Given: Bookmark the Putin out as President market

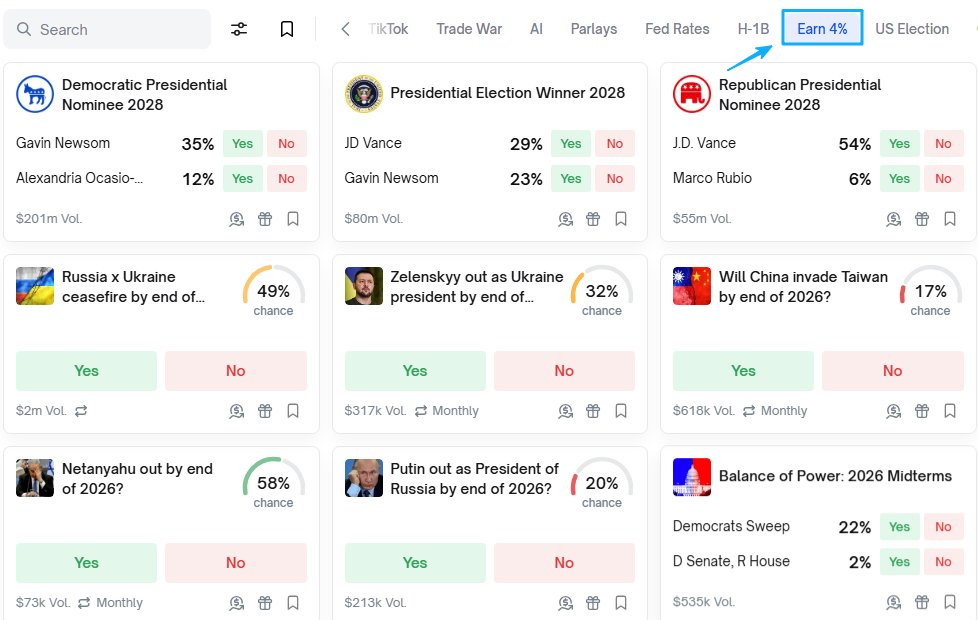Looking at the screenshot, I should (x=621, y=603).
